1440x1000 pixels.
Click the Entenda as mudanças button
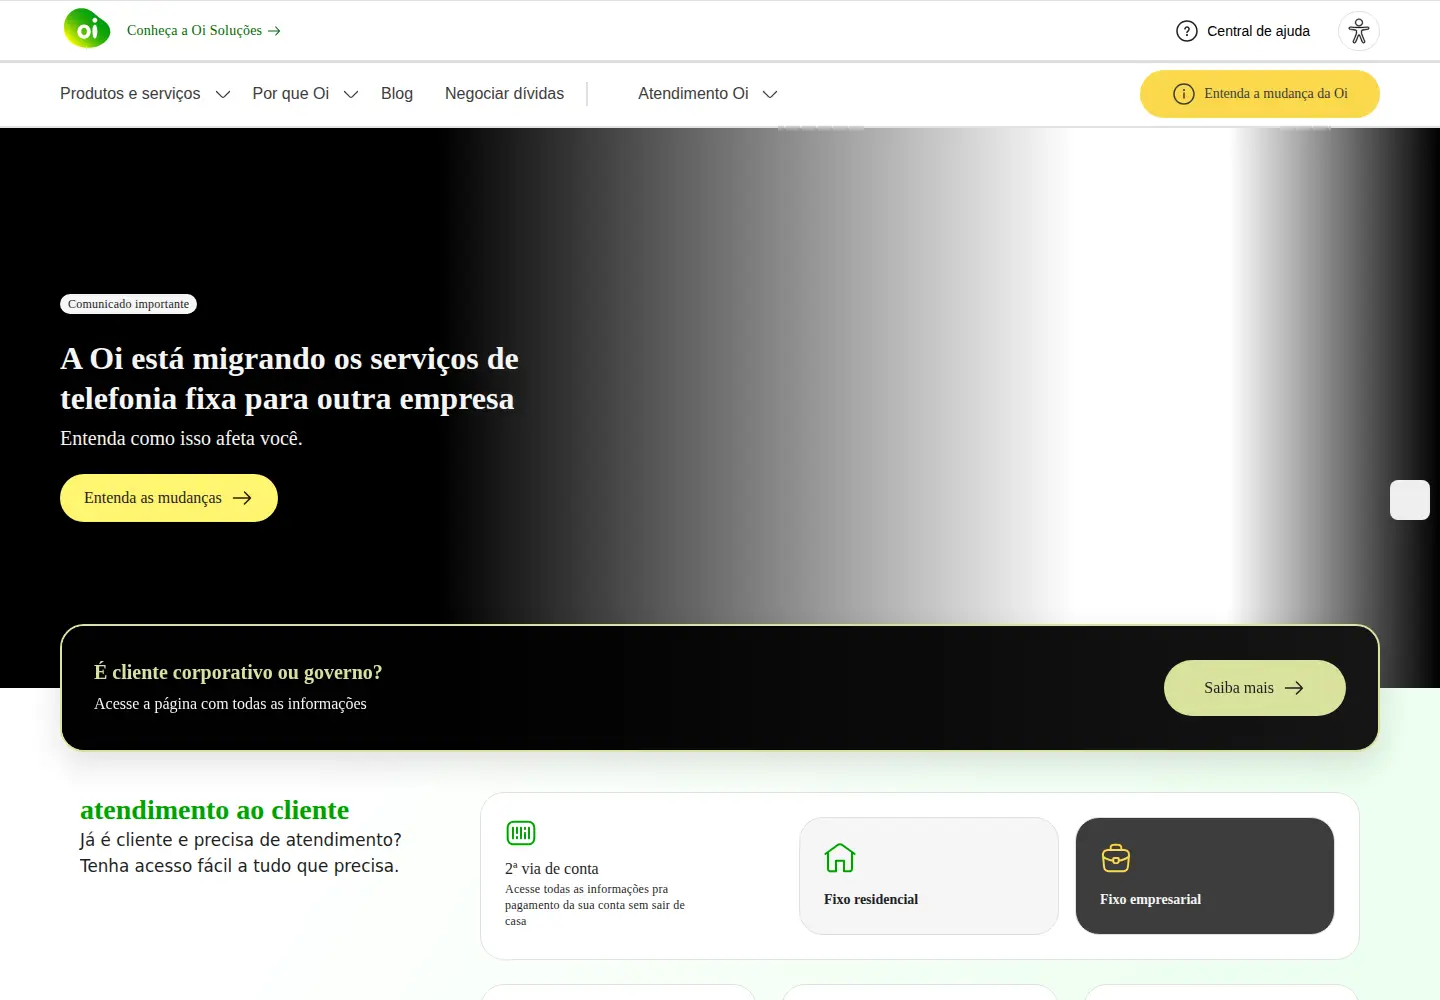pos(169,498)
